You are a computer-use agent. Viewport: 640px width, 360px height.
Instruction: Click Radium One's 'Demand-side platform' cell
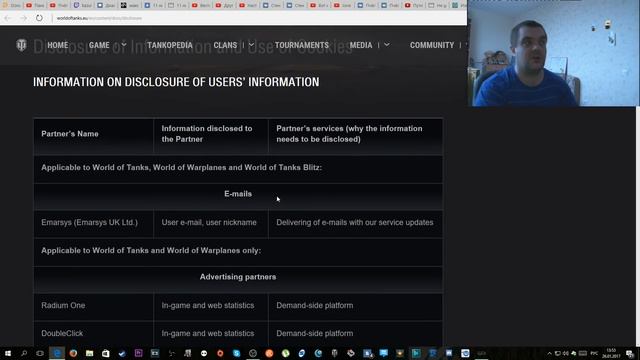tap(356, 306)
